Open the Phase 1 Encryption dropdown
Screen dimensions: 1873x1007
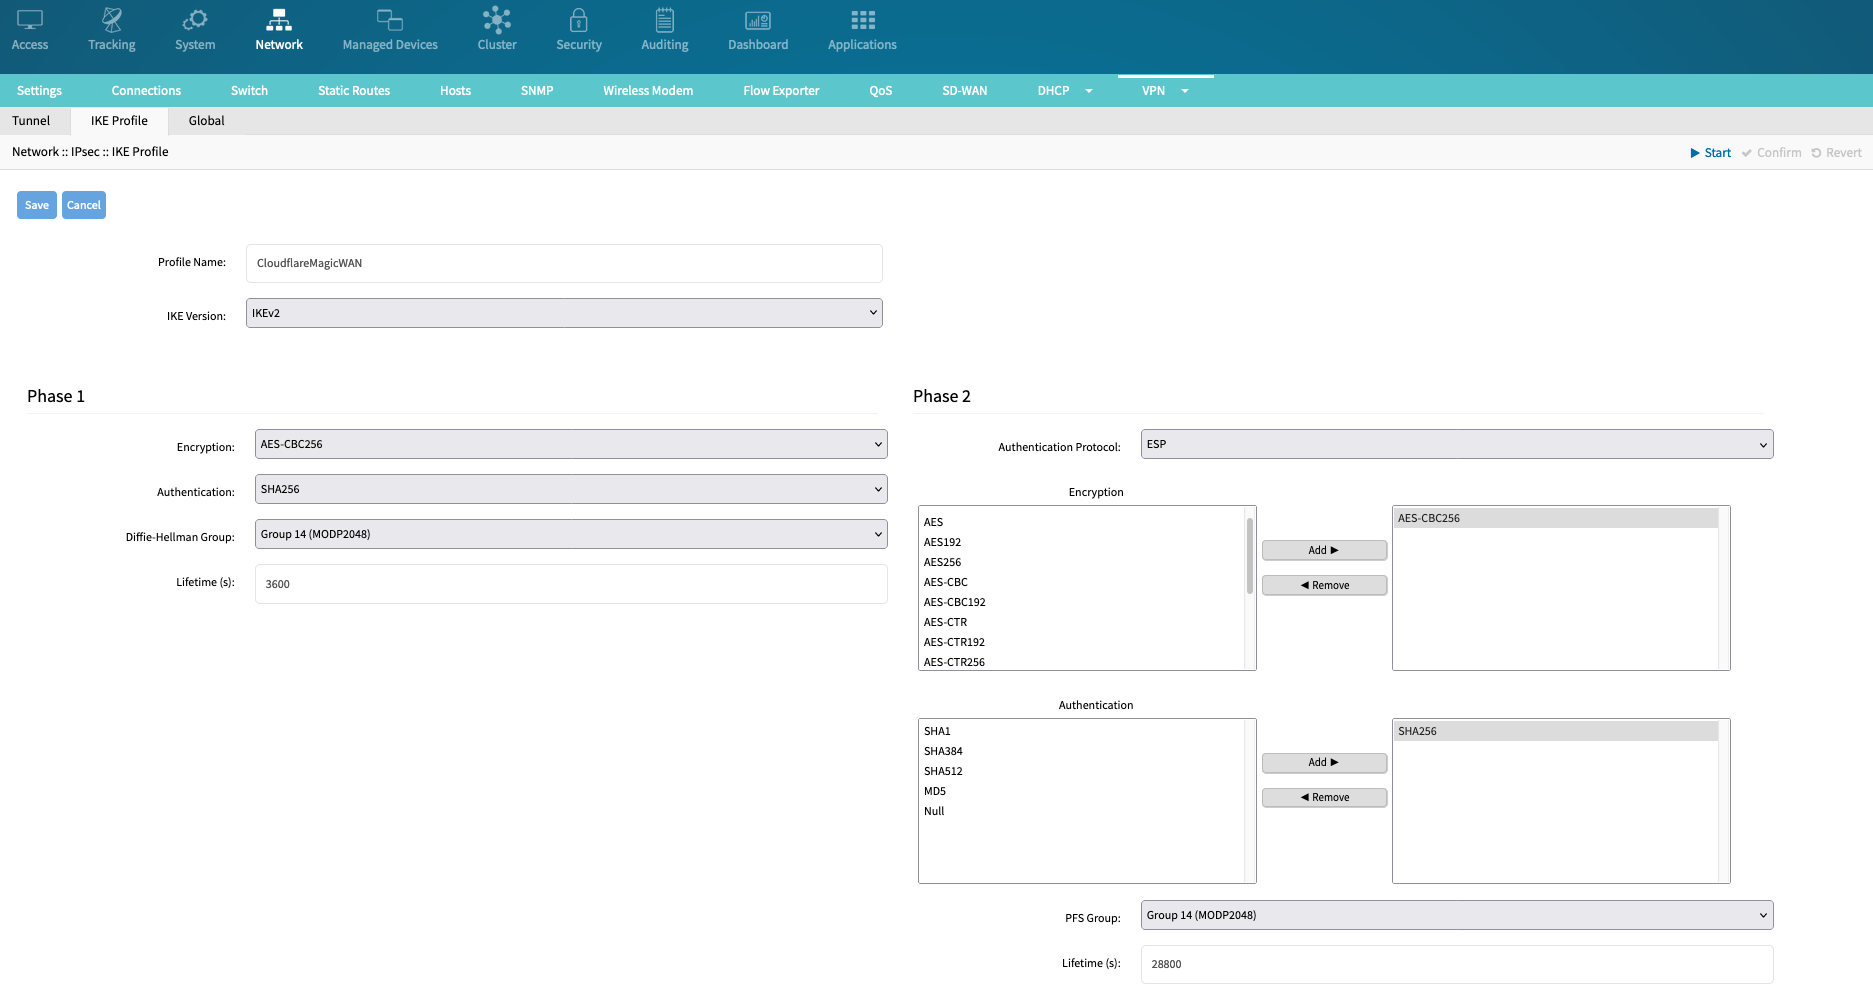571,444
